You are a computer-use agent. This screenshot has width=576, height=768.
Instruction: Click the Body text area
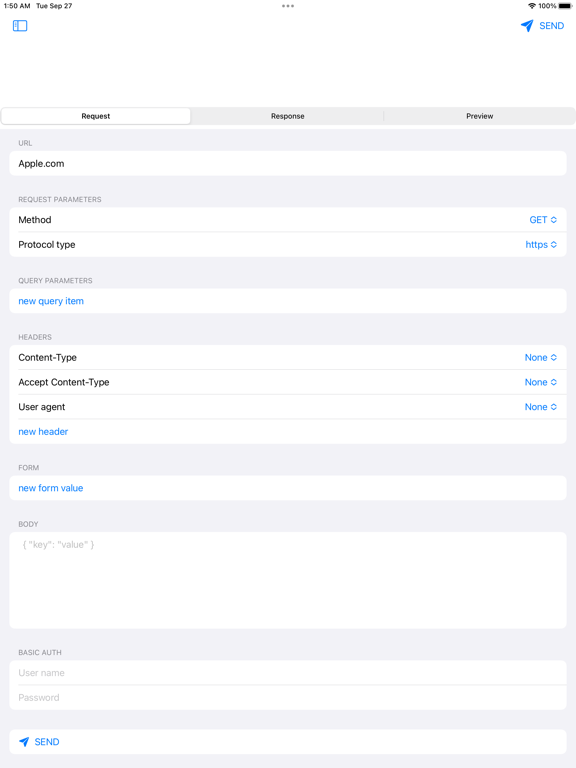[288, 580]
